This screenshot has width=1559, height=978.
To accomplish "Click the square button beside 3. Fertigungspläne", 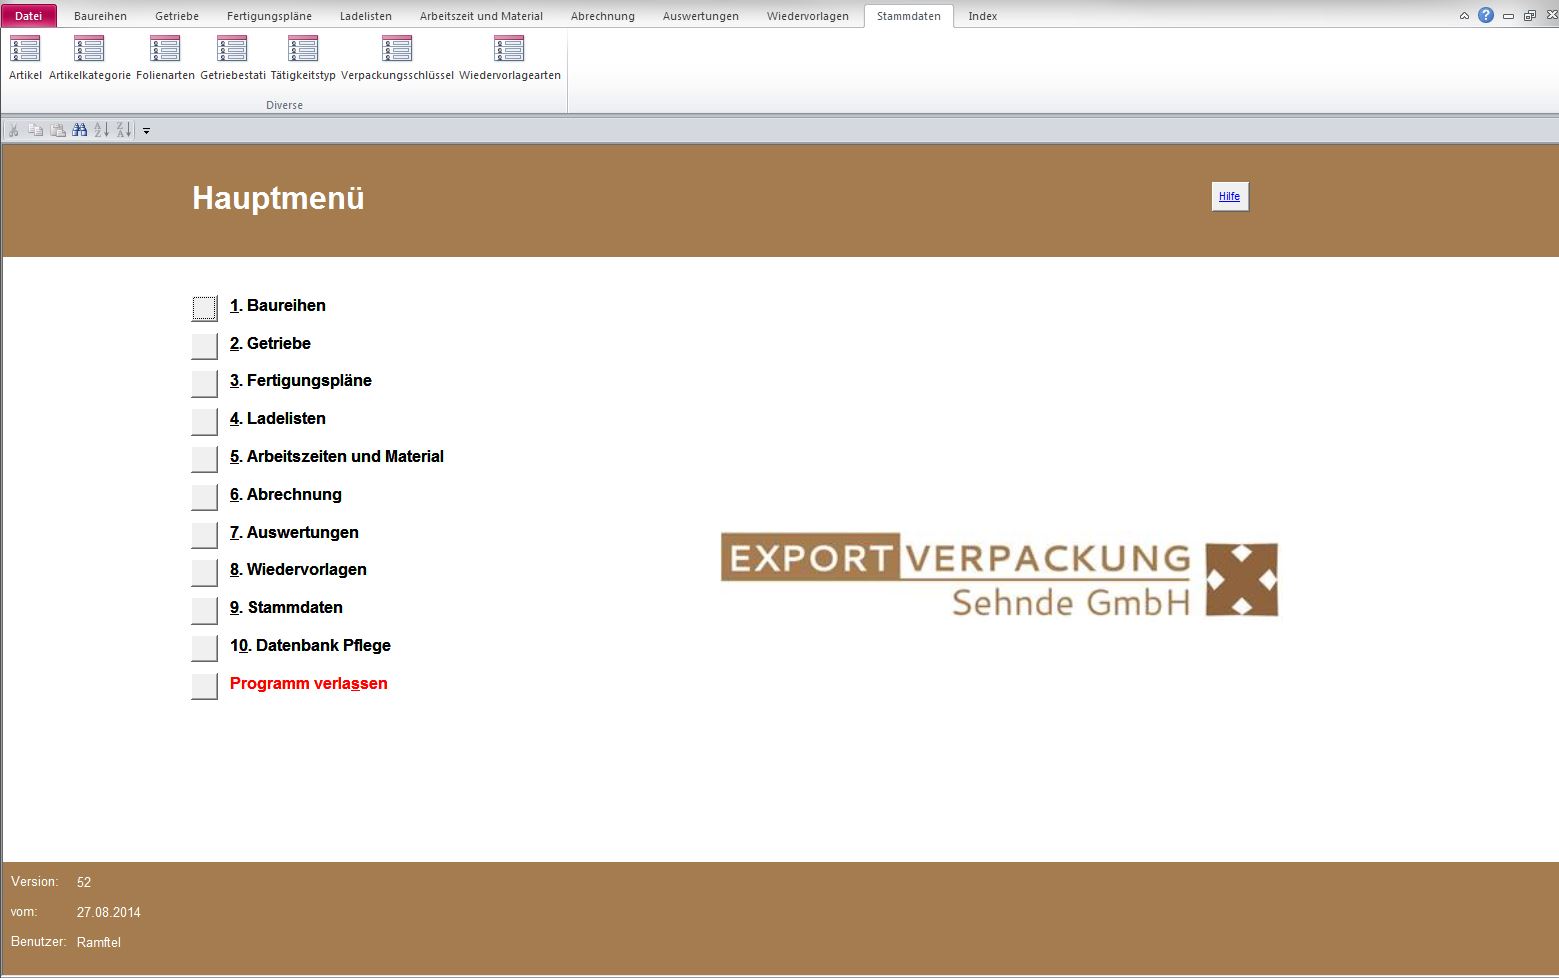I will [204, 384].
